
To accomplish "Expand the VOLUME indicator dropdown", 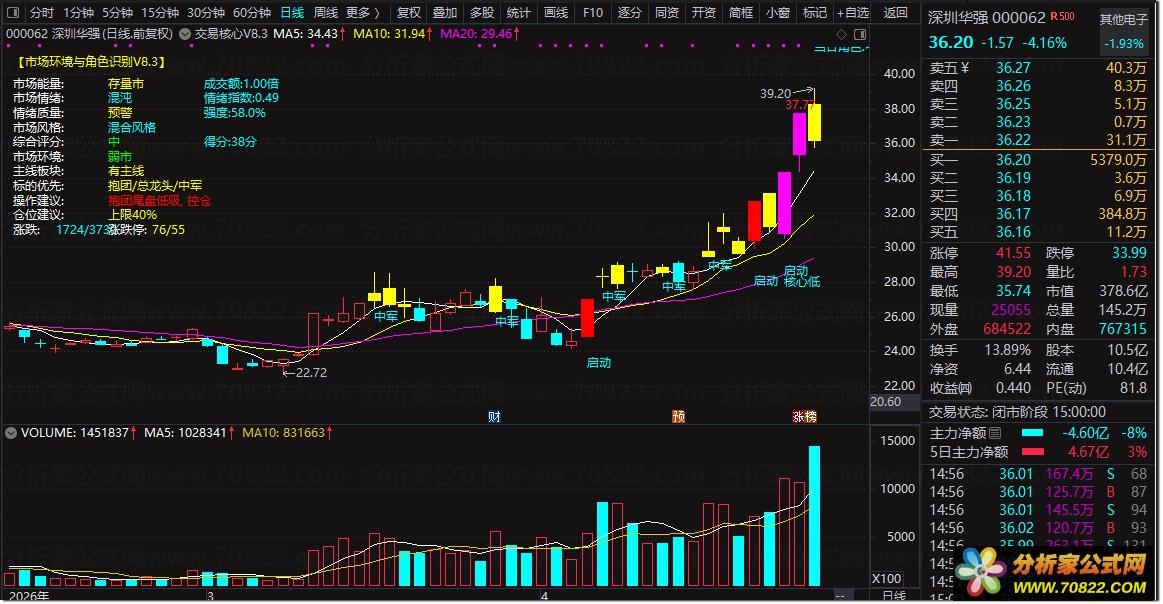I will [11, 433].
